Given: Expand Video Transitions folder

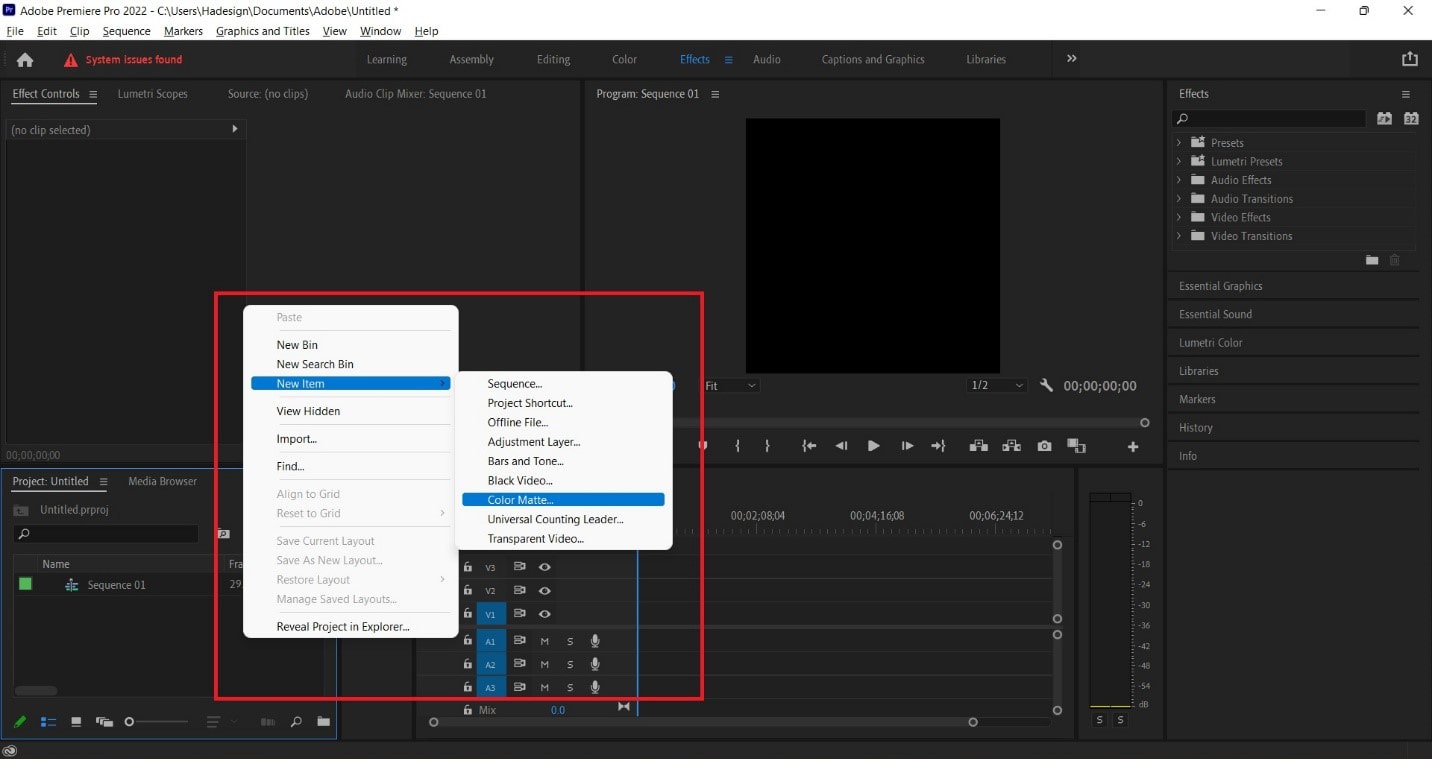Looking at the screenshot, I should 1179,236.
